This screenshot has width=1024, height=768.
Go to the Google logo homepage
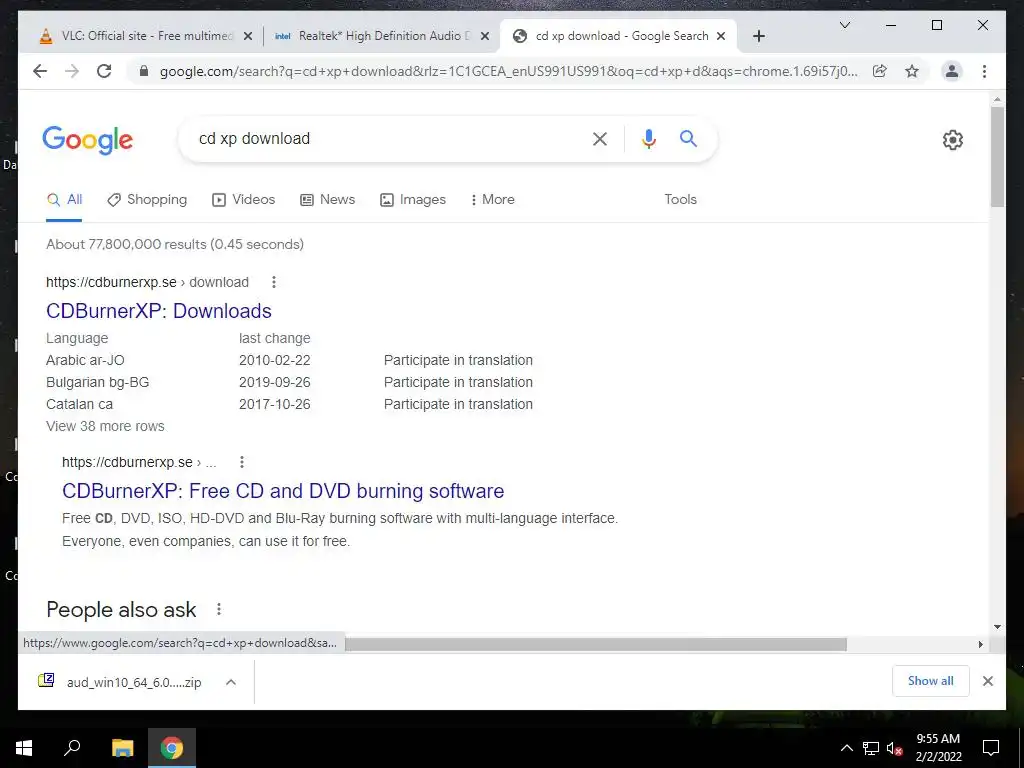[x=88, y=140]
